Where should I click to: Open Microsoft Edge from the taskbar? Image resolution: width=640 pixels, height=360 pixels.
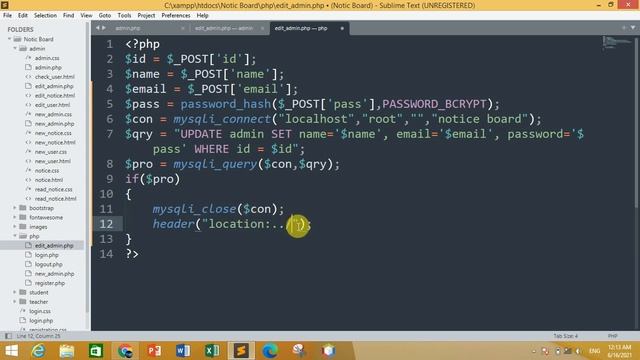(270, 351)
